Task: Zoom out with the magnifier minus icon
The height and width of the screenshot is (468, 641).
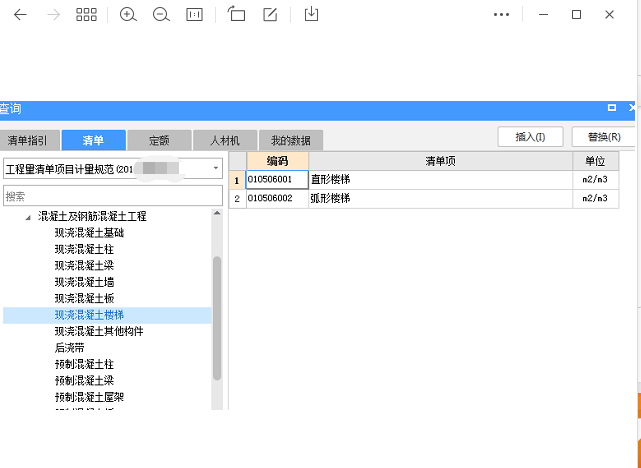Action: (x=161, y=15)
